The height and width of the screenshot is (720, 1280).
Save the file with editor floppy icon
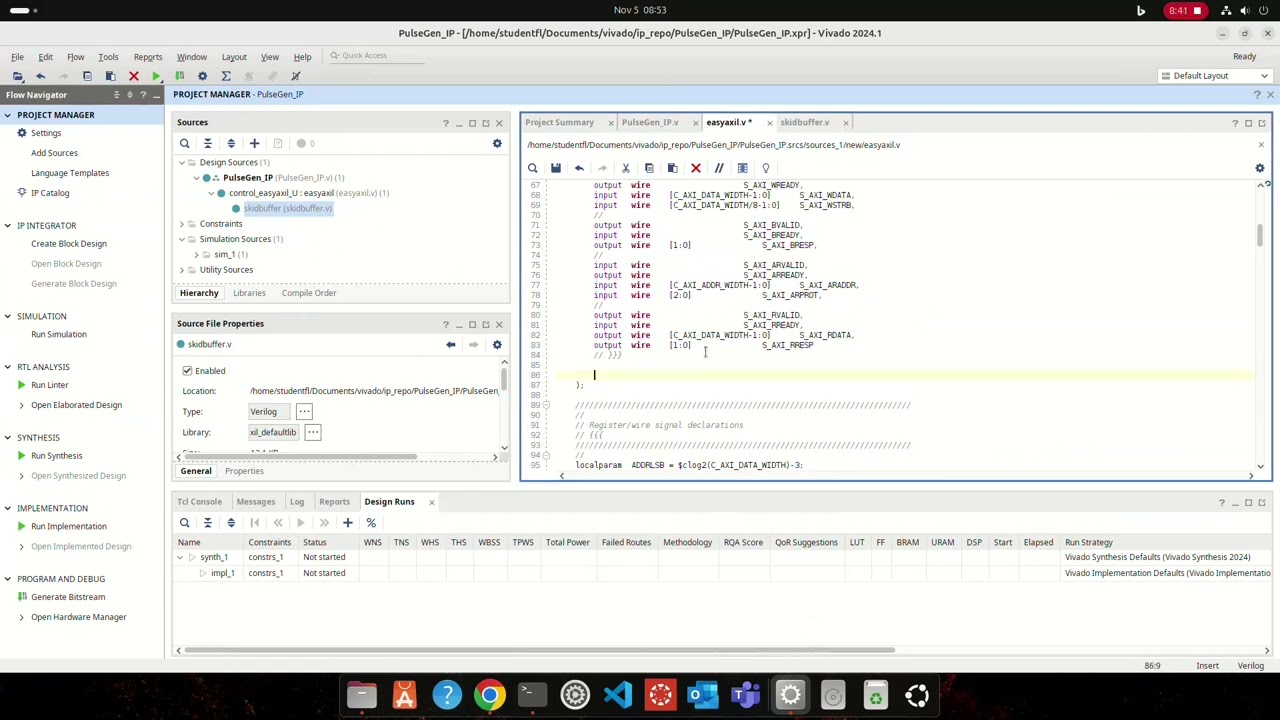click(x=556, y=168)
